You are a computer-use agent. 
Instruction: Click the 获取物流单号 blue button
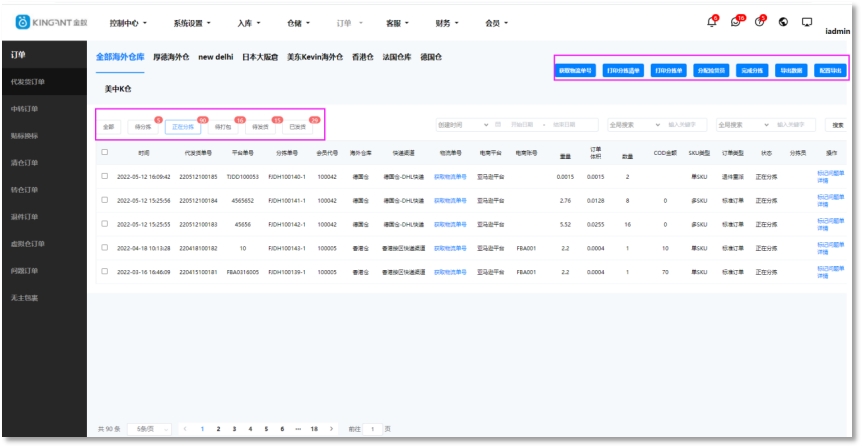575,71
